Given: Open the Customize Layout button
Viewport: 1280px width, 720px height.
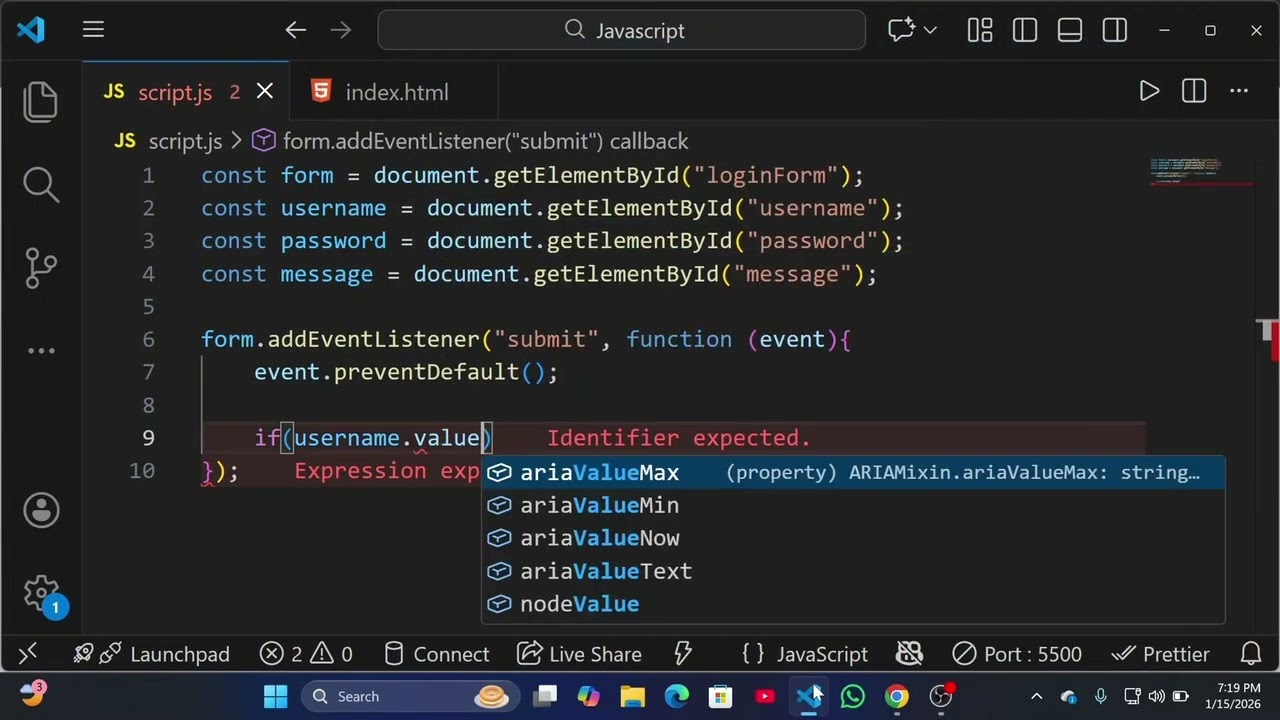Looking at the screenshot, I should point(979,30).
